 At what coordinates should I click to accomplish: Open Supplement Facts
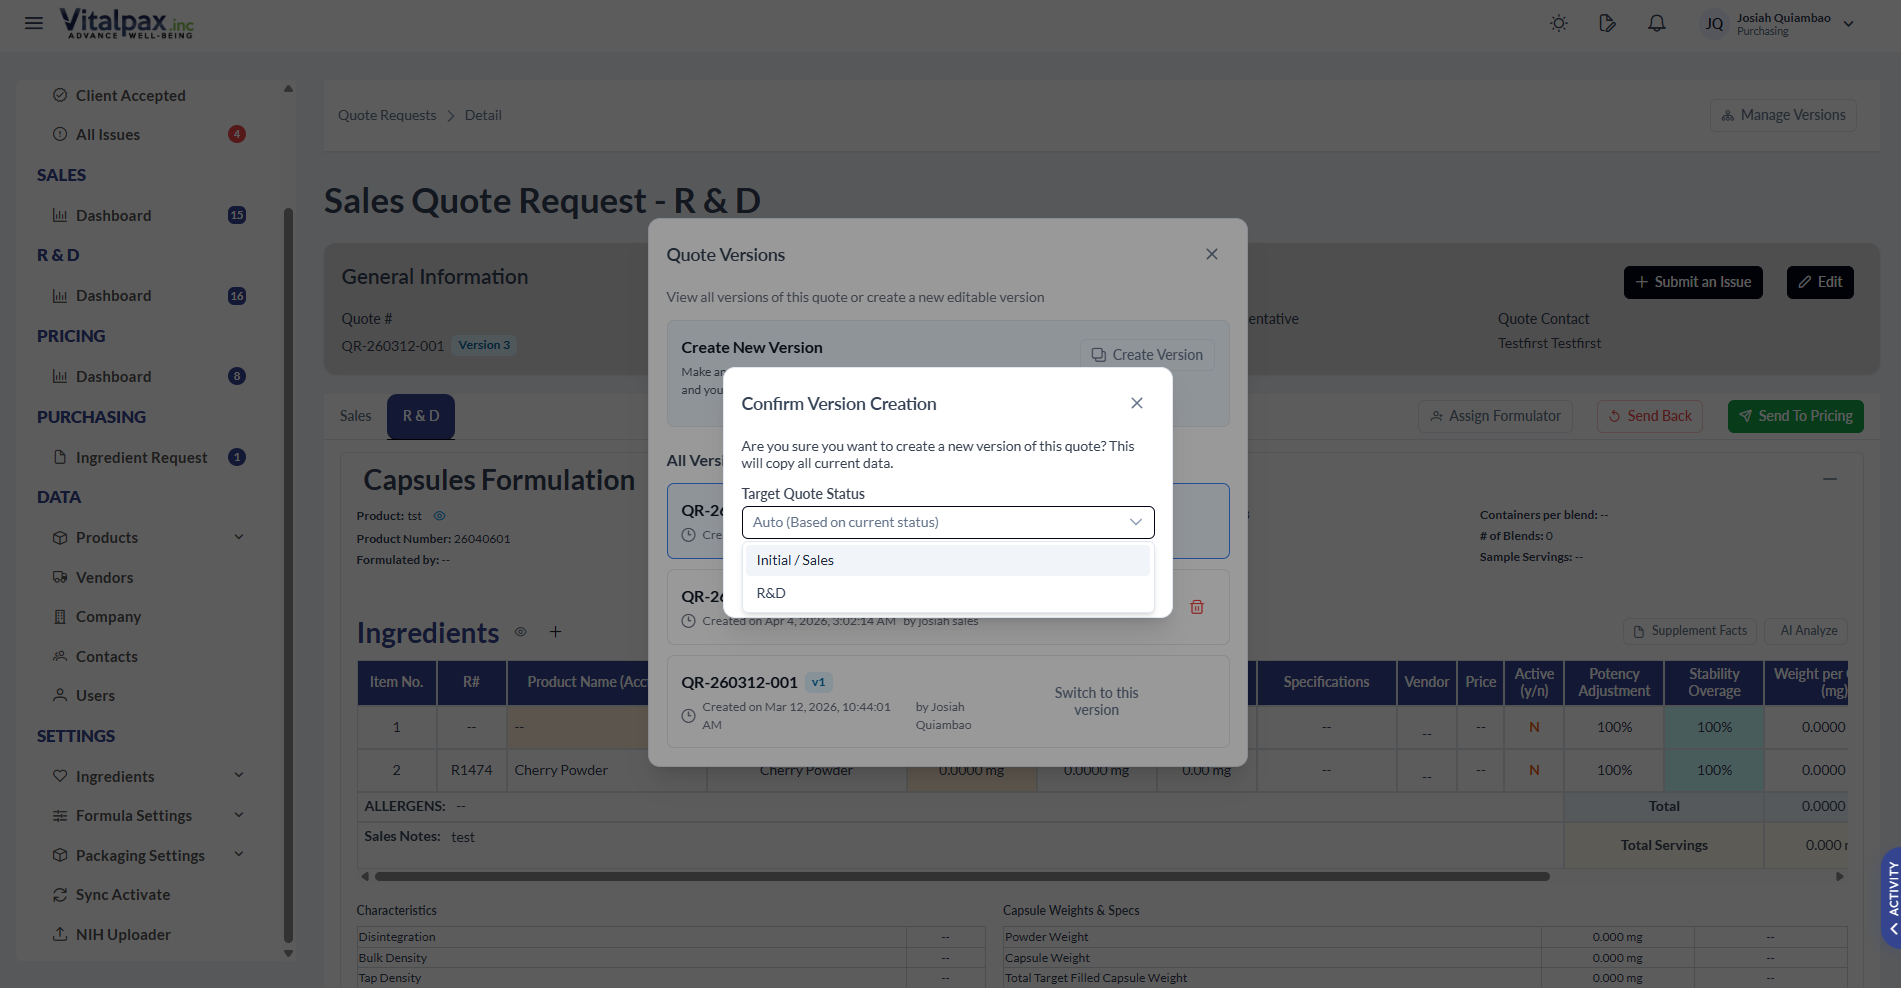click(1690, 631)
